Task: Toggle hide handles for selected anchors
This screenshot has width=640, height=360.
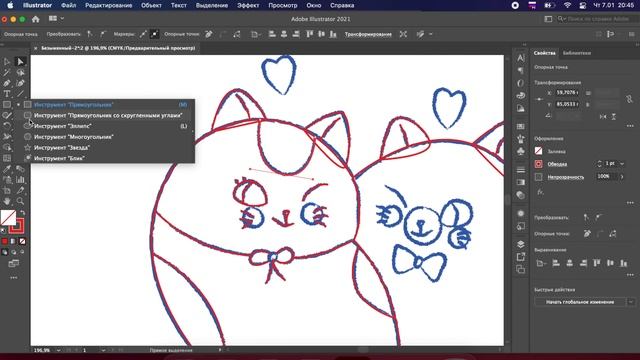Action: (154, 34)
